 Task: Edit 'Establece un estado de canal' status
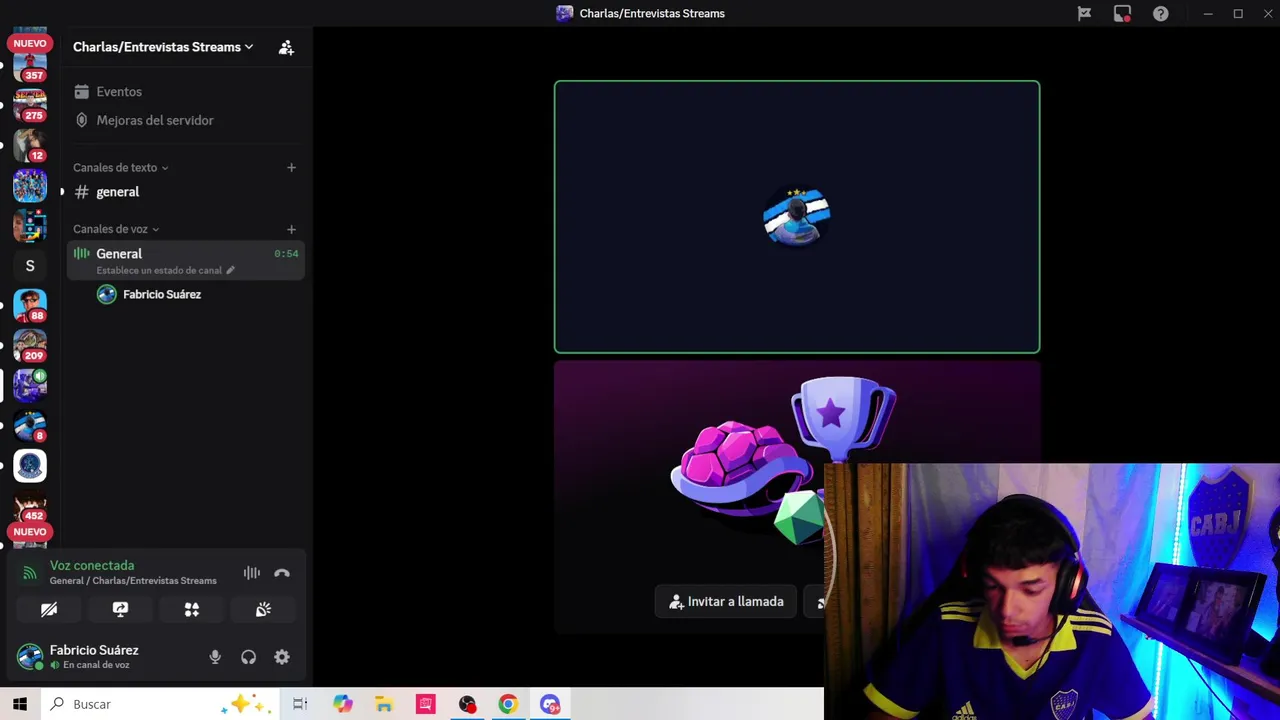(x=165, y=270)
